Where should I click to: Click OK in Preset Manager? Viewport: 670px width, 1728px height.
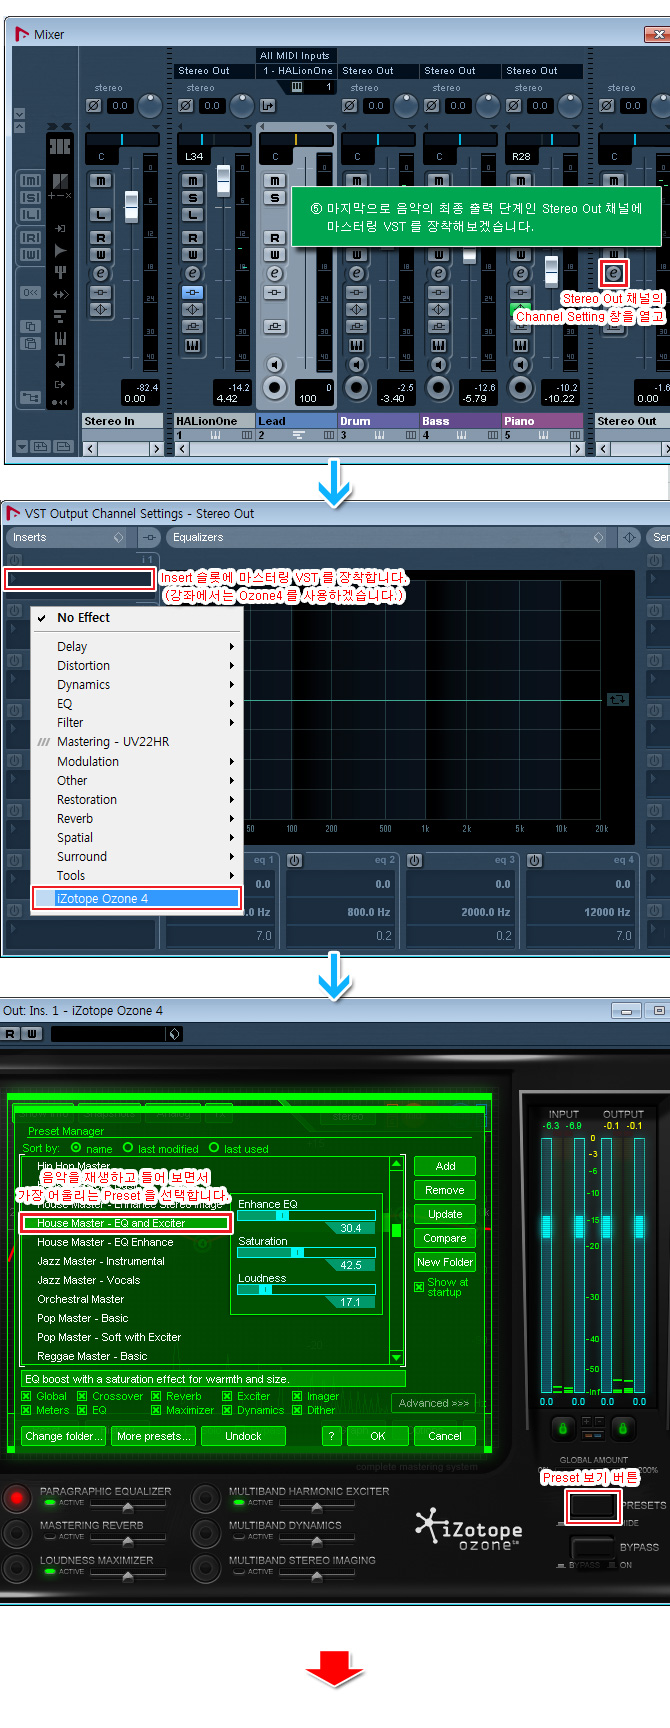pos(377,1436)
